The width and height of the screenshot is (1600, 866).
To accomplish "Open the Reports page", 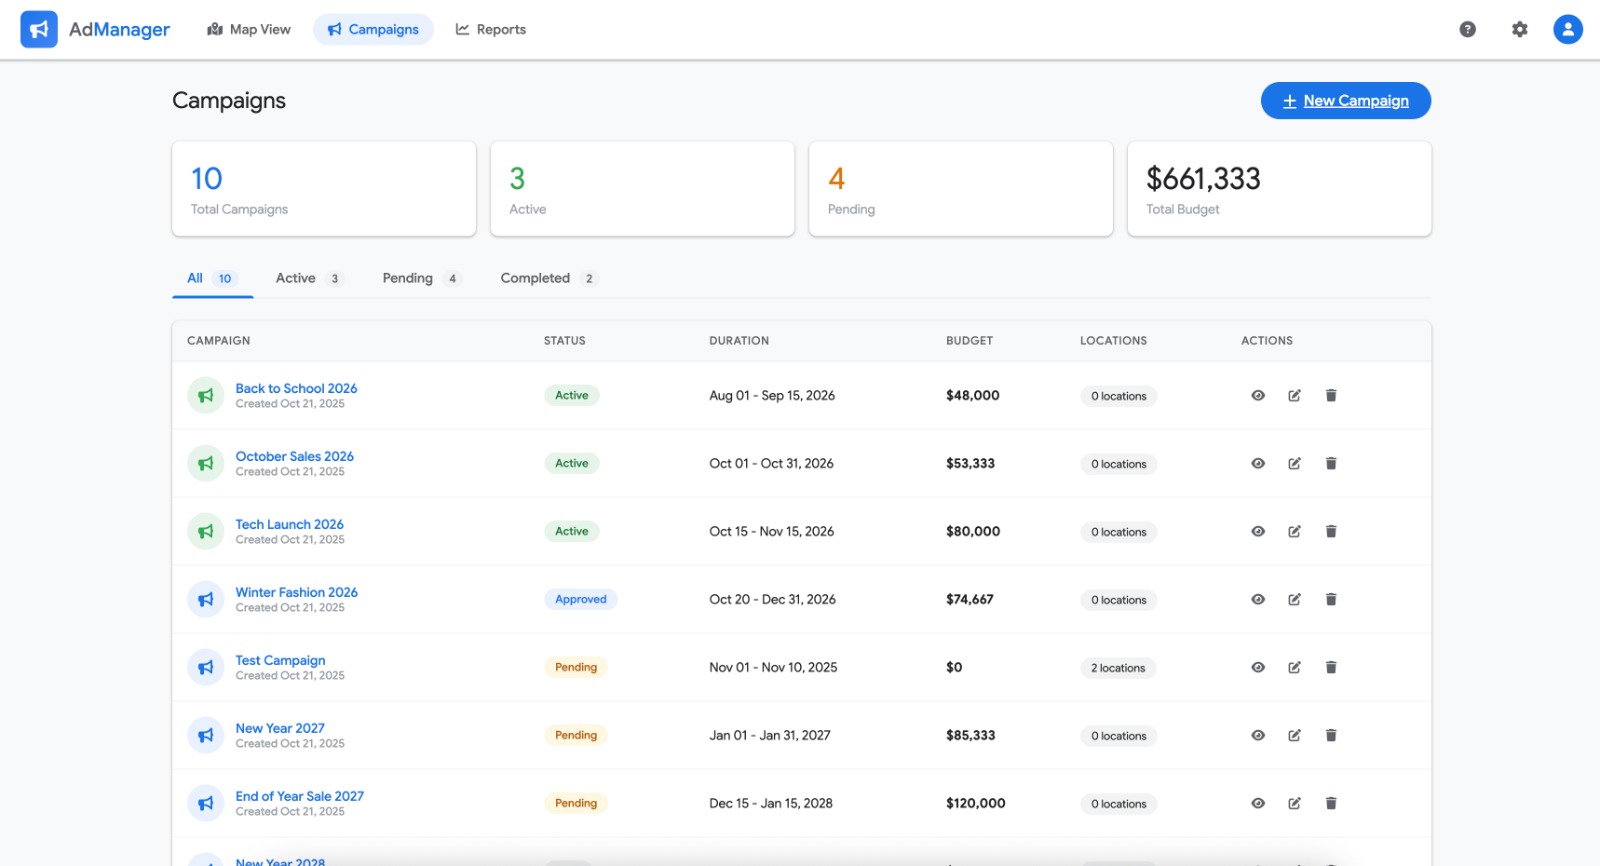I will 490,30.
